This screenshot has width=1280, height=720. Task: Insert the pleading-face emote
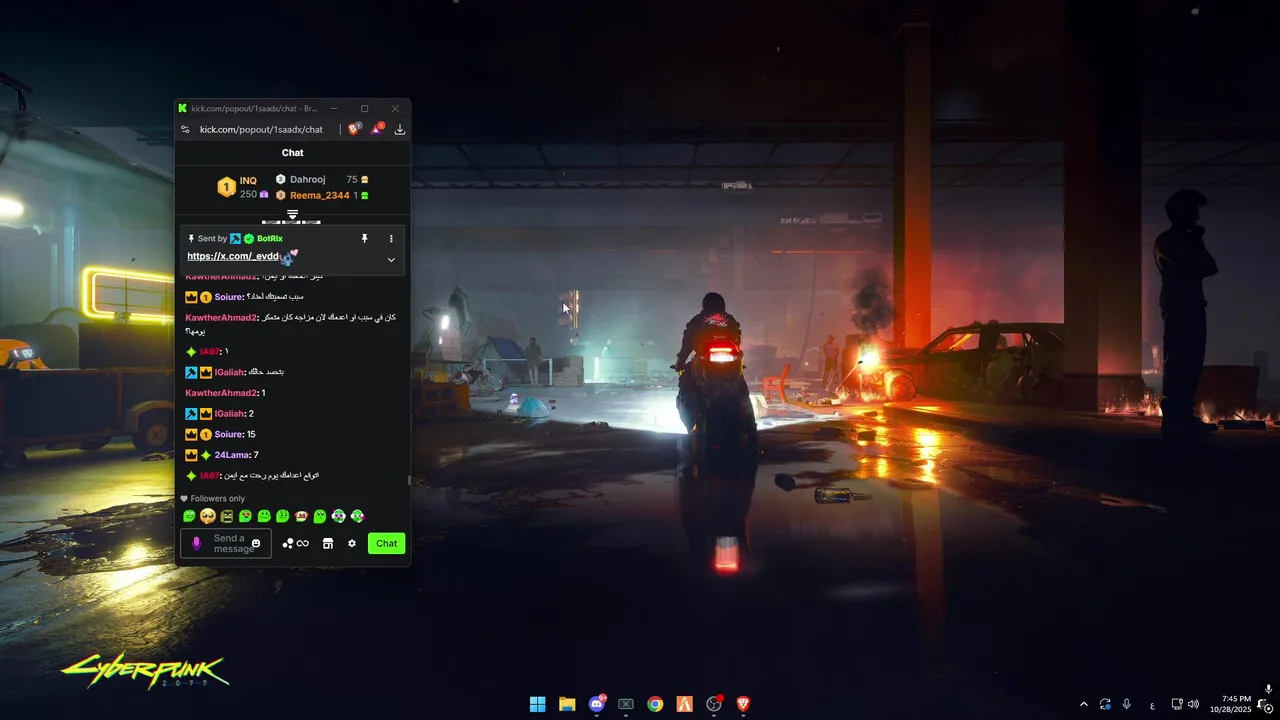208,516
